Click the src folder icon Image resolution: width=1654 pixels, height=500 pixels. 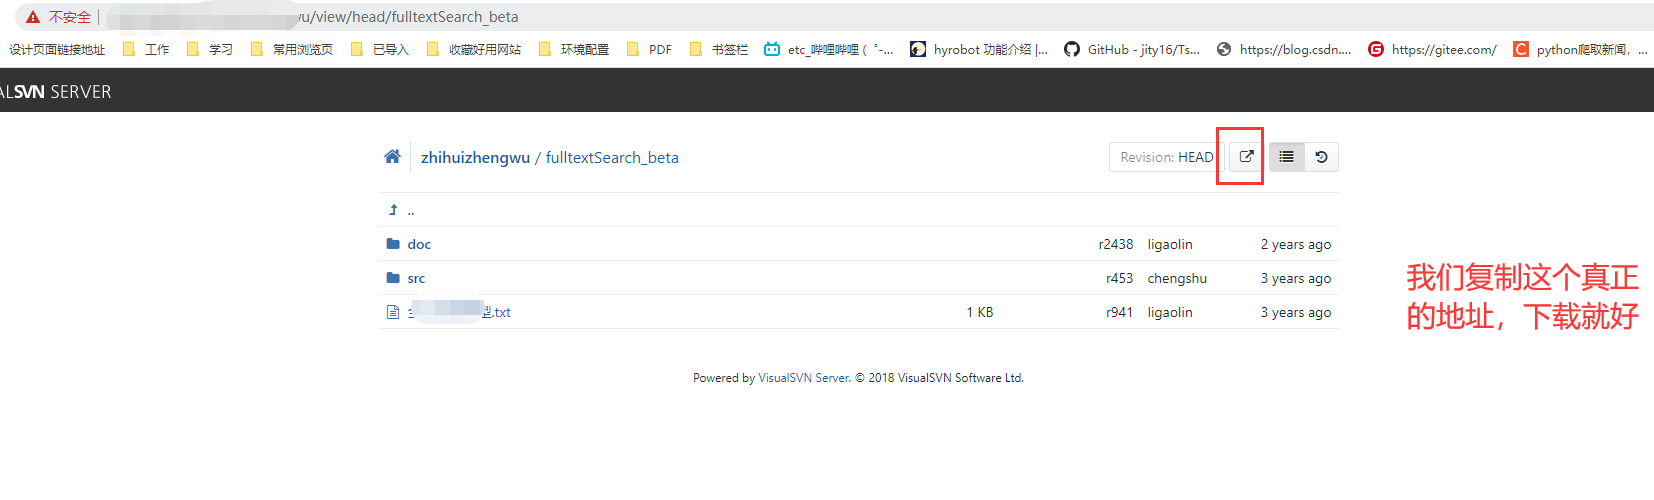tap(393, 278)
